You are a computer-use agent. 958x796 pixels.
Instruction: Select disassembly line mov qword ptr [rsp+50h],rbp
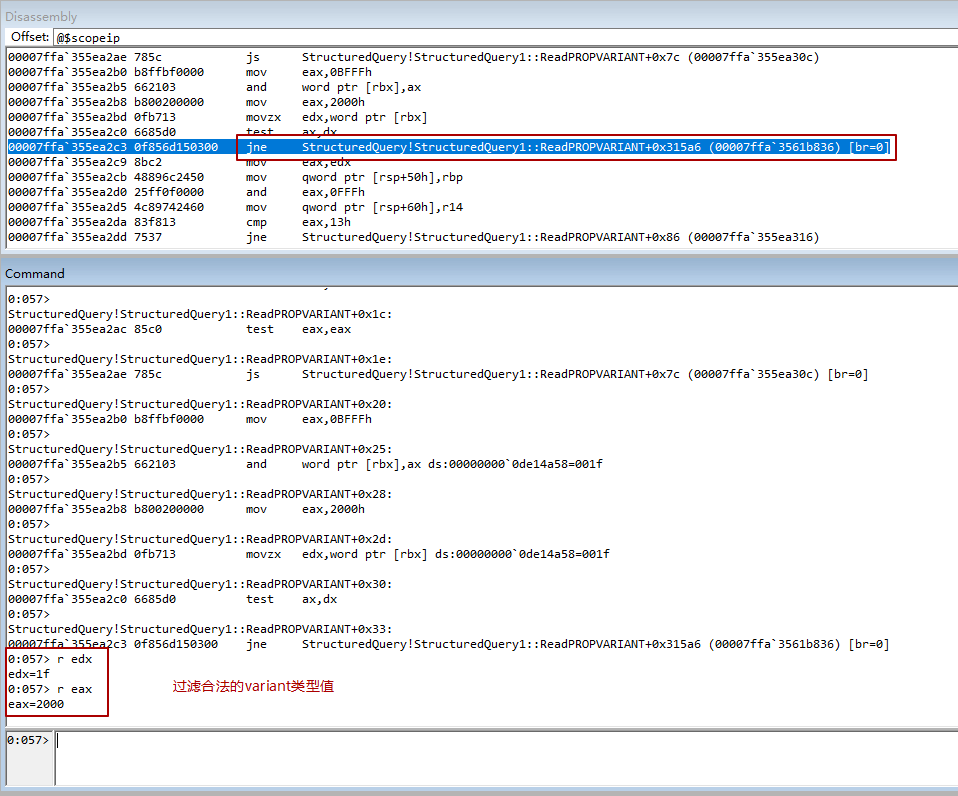235,177
